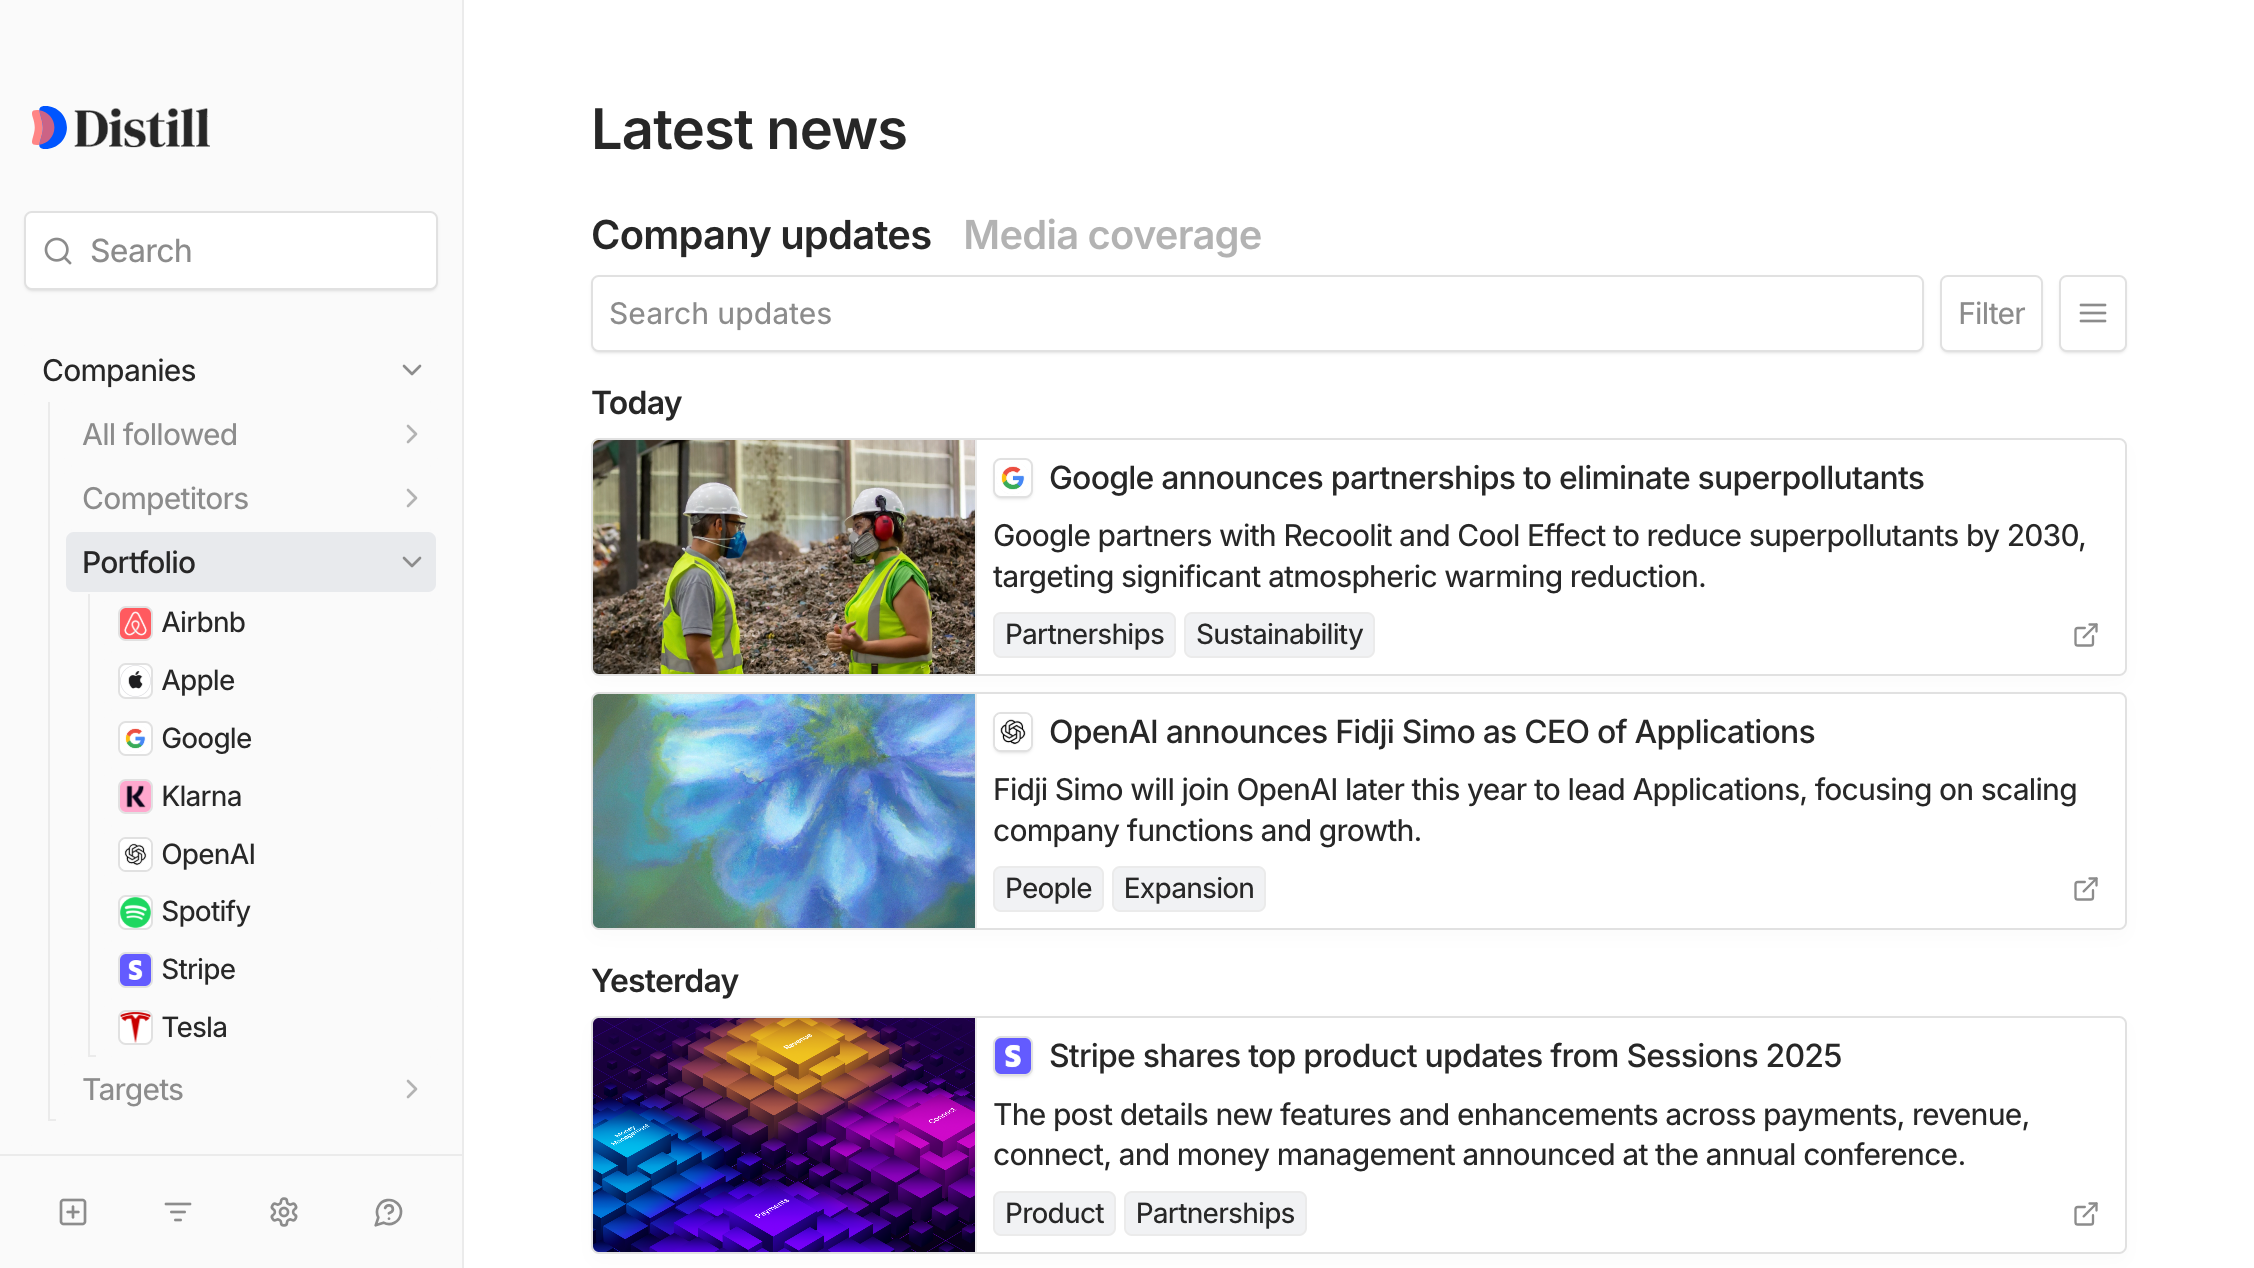This screenshot has height=1268, width=2254.
Task: Open settings gear icon in sidebar
Action: pyautogui.click(x=284, y=1212)
